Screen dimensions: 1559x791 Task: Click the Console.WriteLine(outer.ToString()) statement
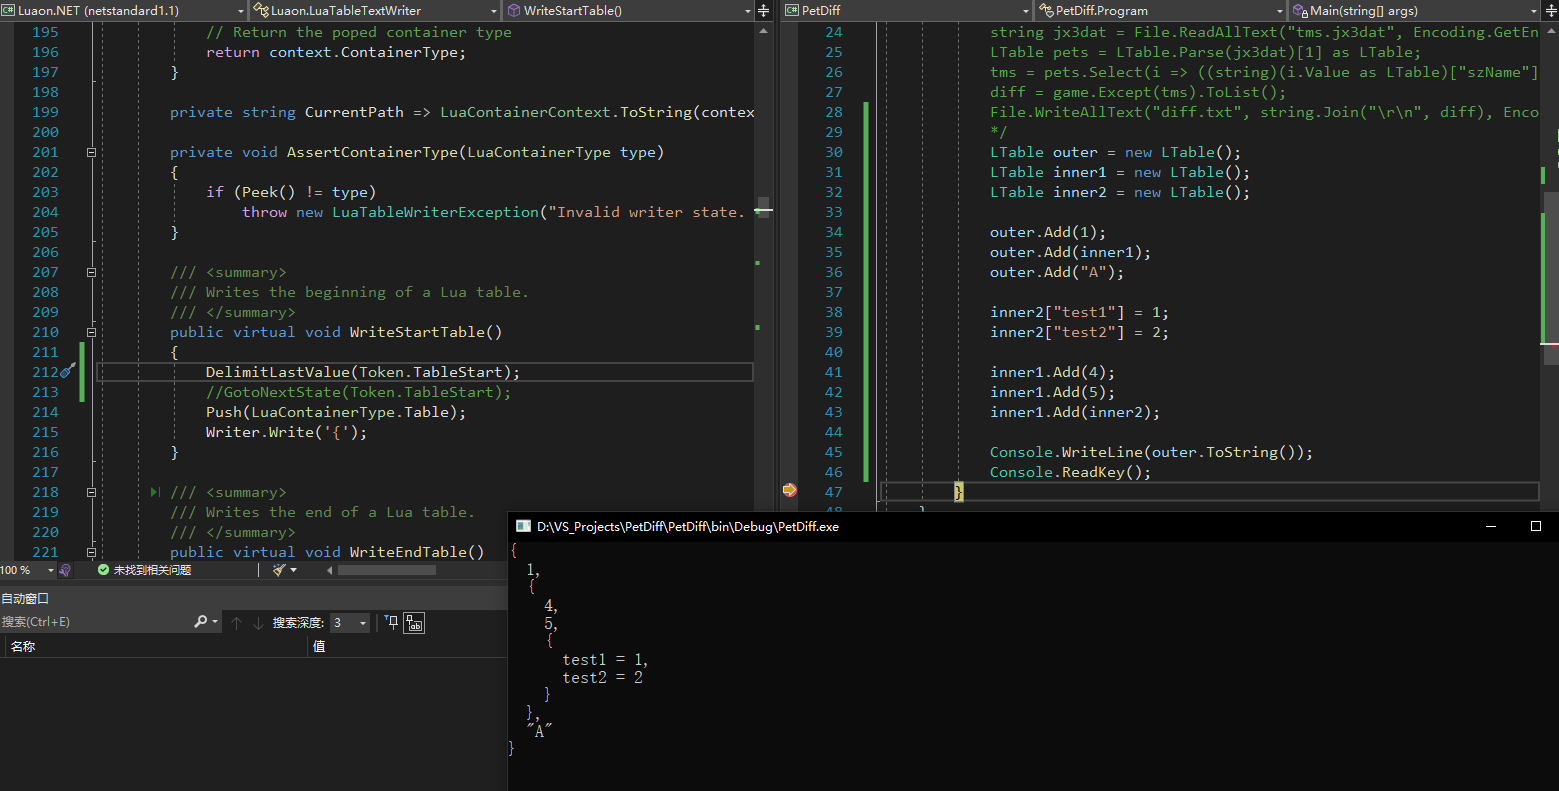coord(1151,452)
